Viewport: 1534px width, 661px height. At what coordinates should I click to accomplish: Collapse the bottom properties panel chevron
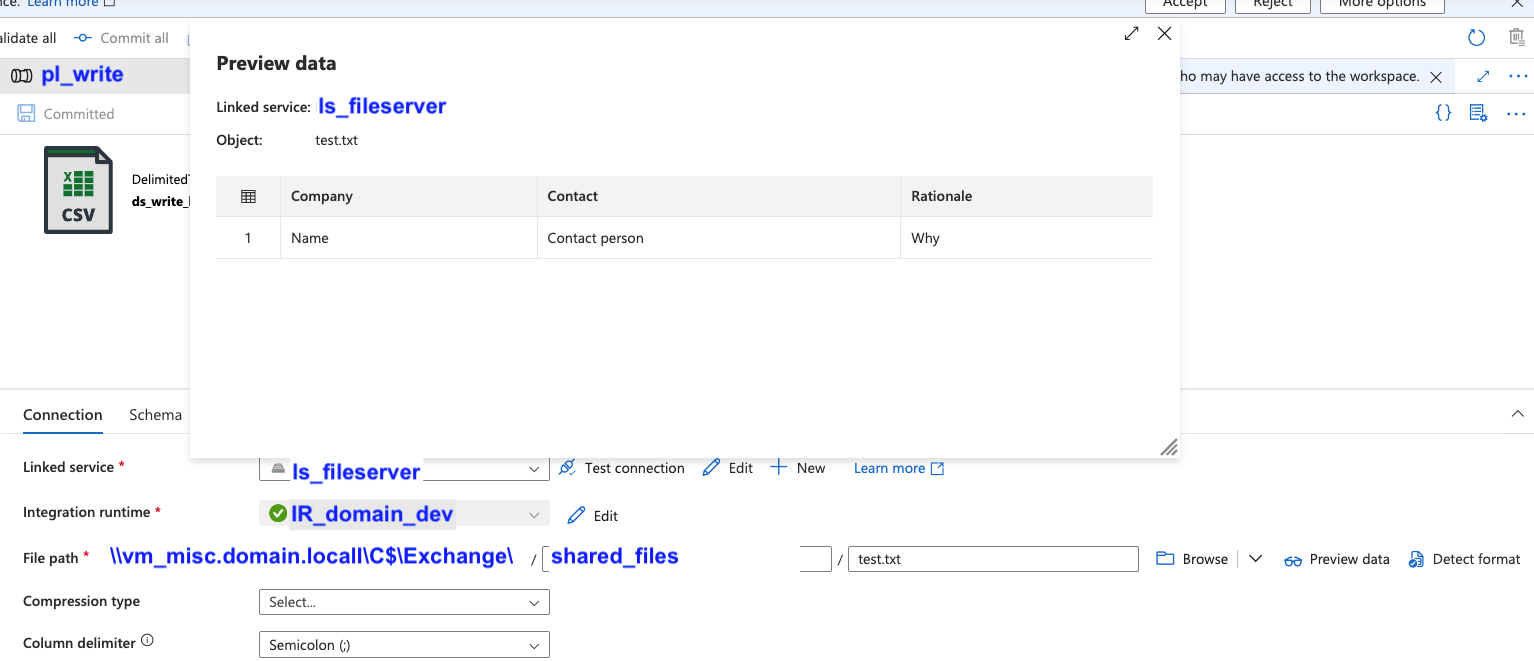pyautogui.click(x=1517, y=414)
